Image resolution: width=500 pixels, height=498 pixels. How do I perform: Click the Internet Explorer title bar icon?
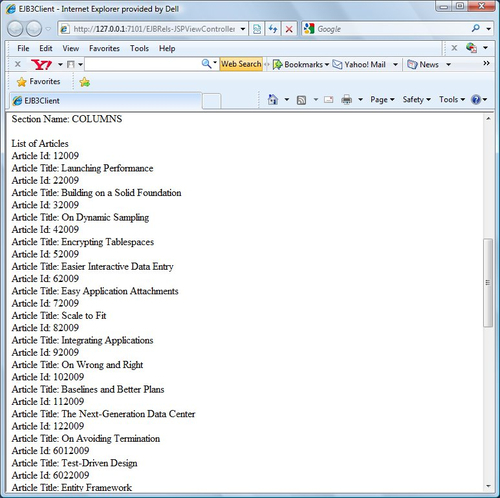click(11, 8)
